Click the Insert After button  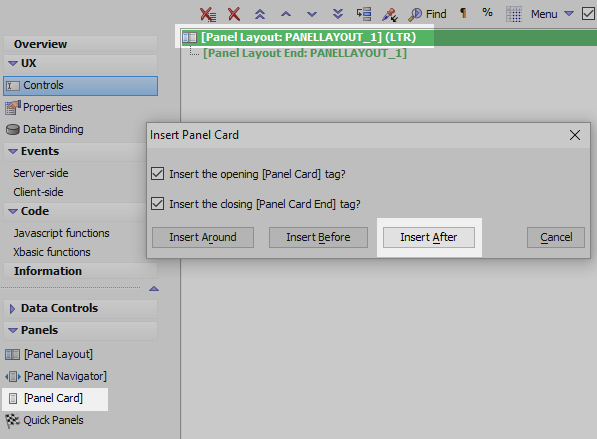coord(429,237)
